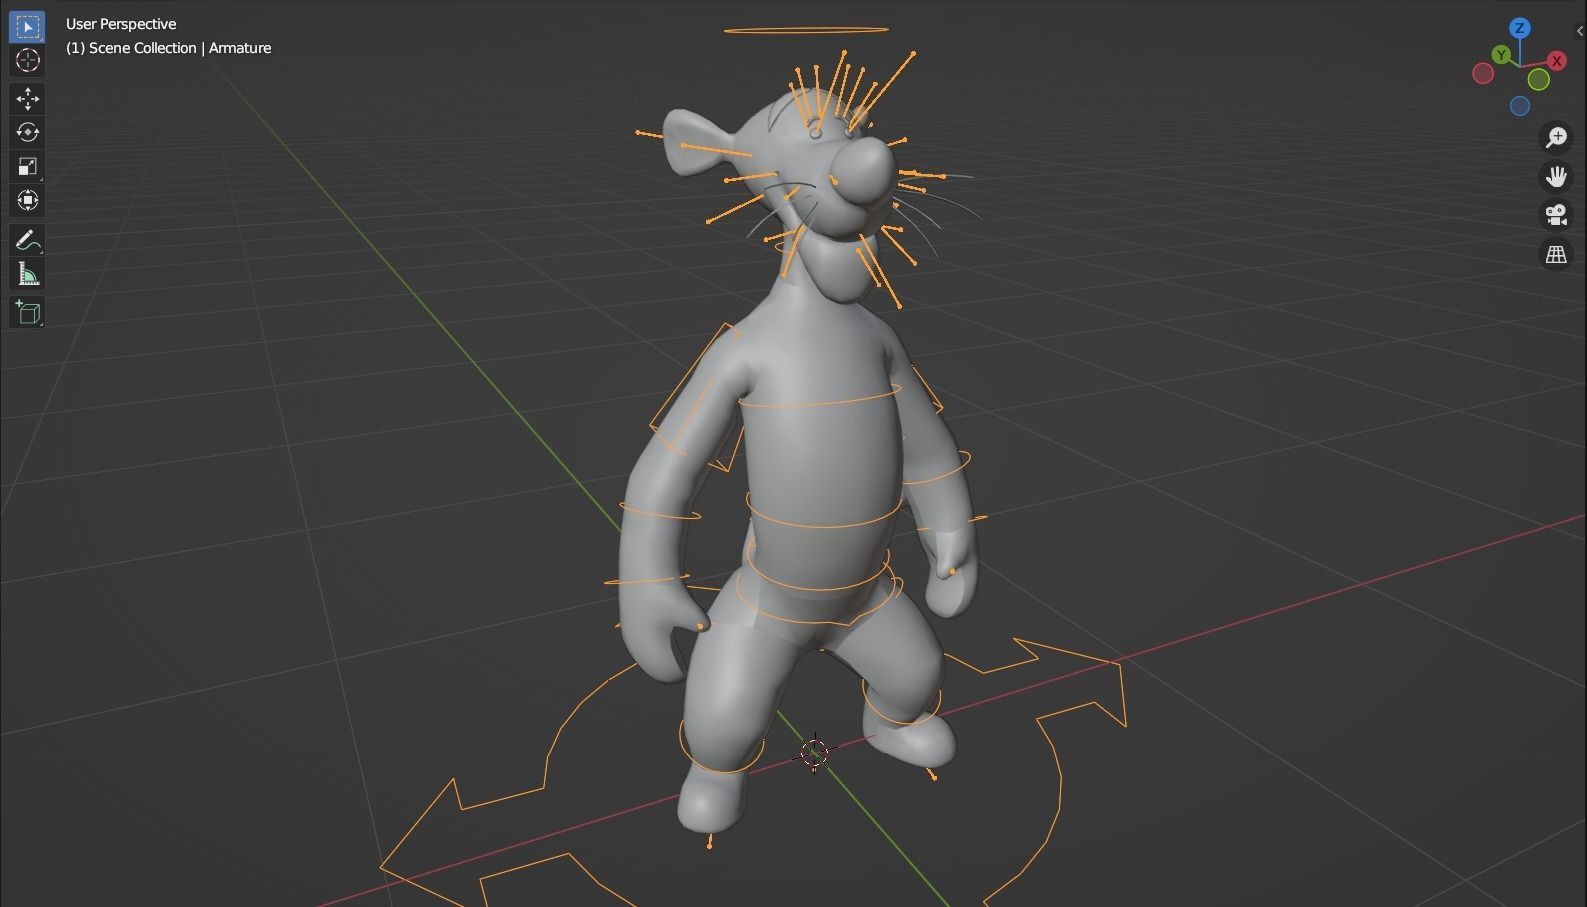Click the 'User Perspective' text label
Viewport: 1587px width, 907px height.
tap(121, 24)
